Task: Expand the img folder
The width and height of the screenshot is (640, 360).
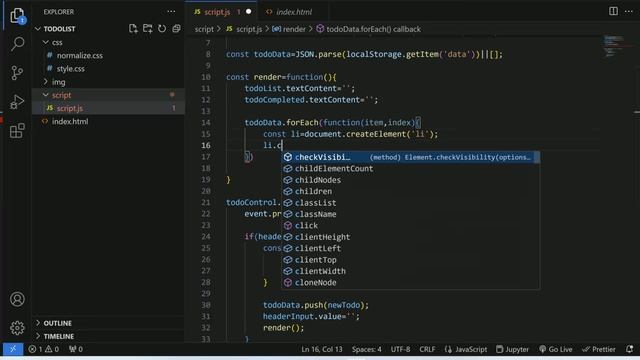Action: pos(46,82)
